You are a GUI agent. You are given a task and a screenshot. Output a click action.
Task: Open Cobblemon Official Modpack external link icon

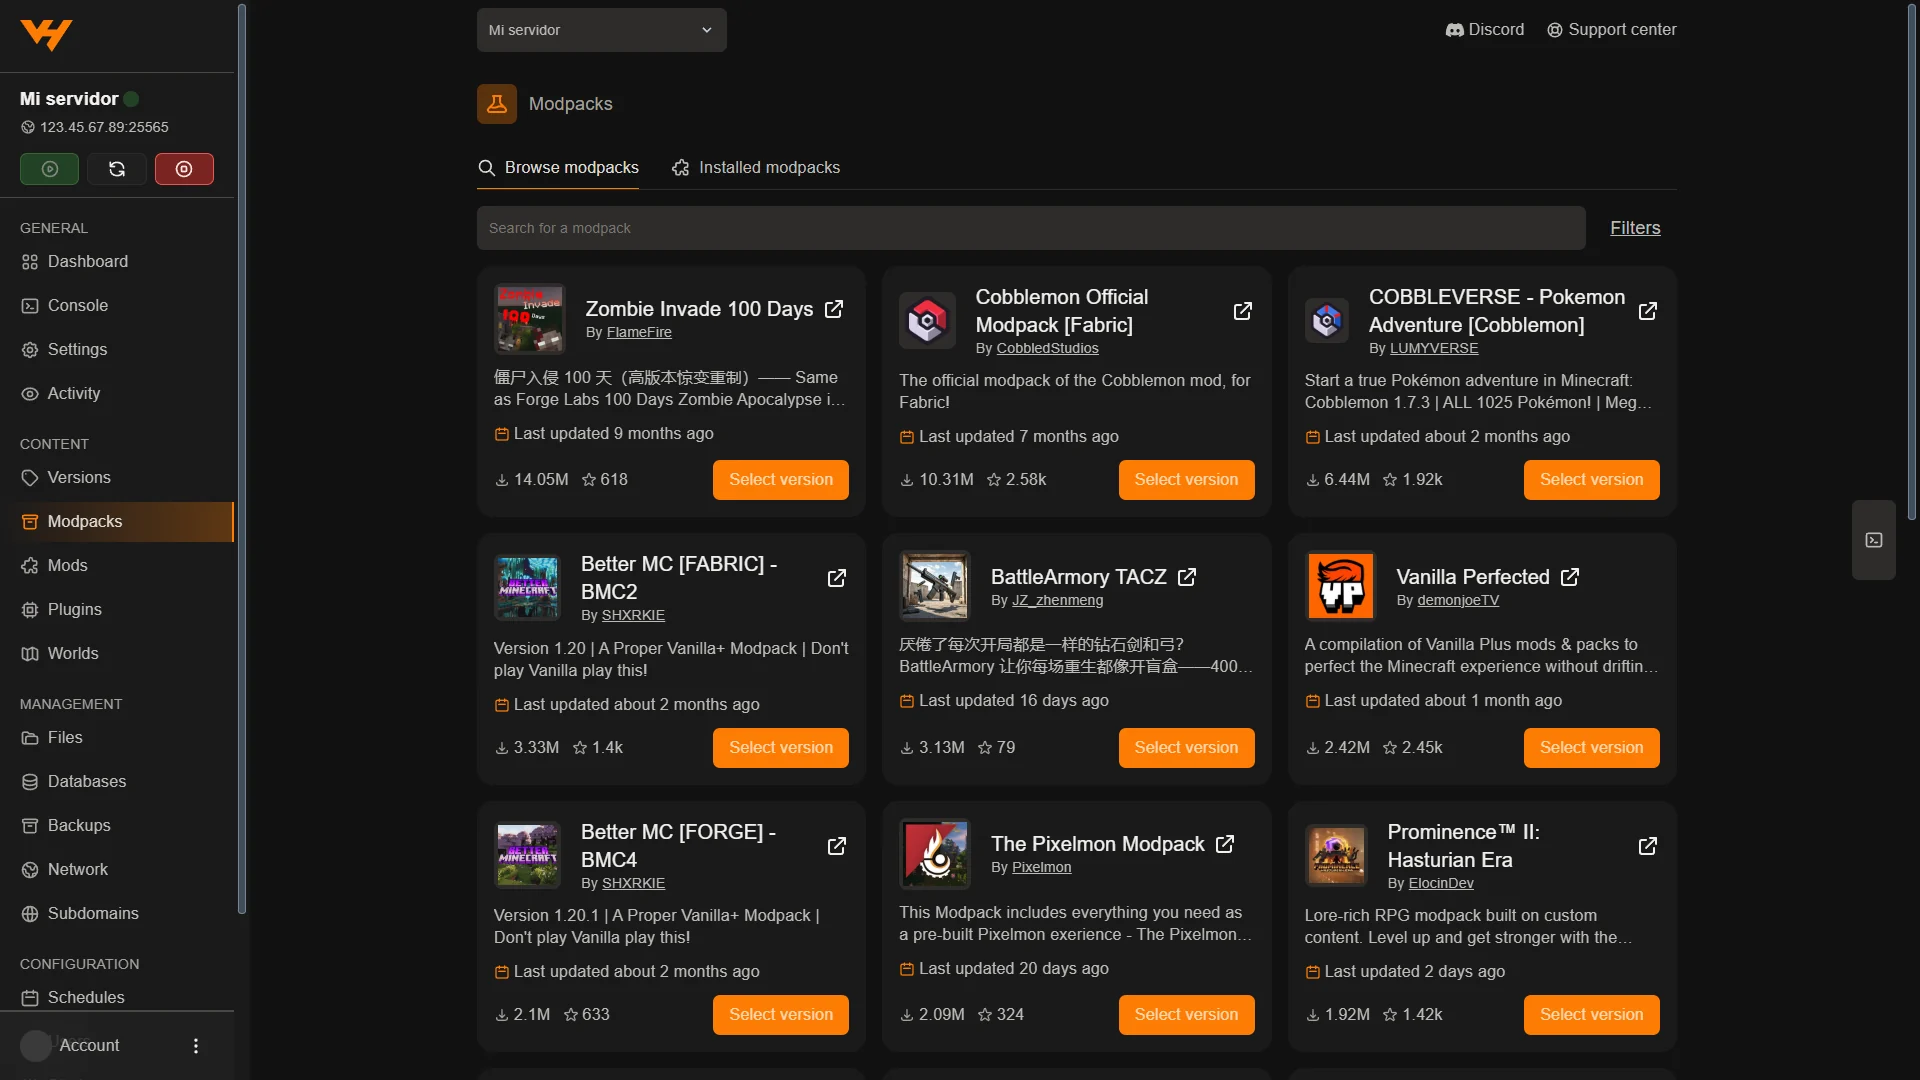pyautogui.click(x=1242, y=311)
